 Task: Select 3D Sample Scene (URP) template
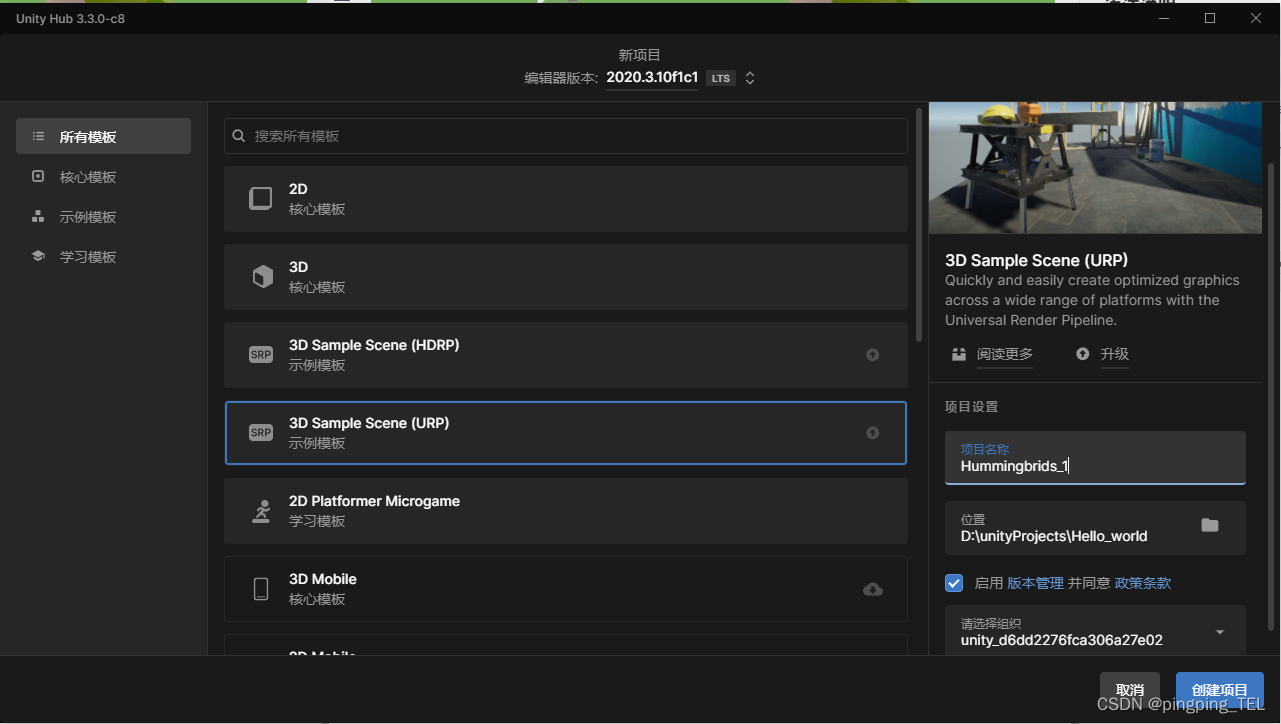coord(566,433)
